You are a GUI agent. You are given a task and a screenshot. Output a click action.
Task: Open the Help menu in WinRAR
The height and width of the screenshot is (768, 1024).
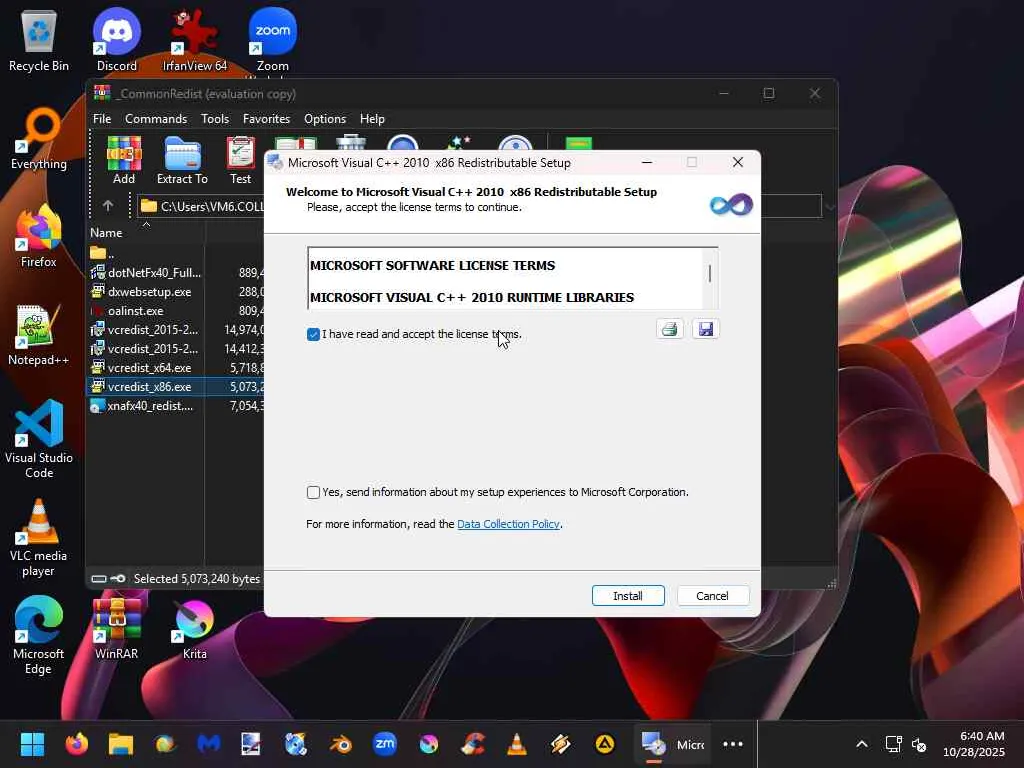[x=372, y=119]
